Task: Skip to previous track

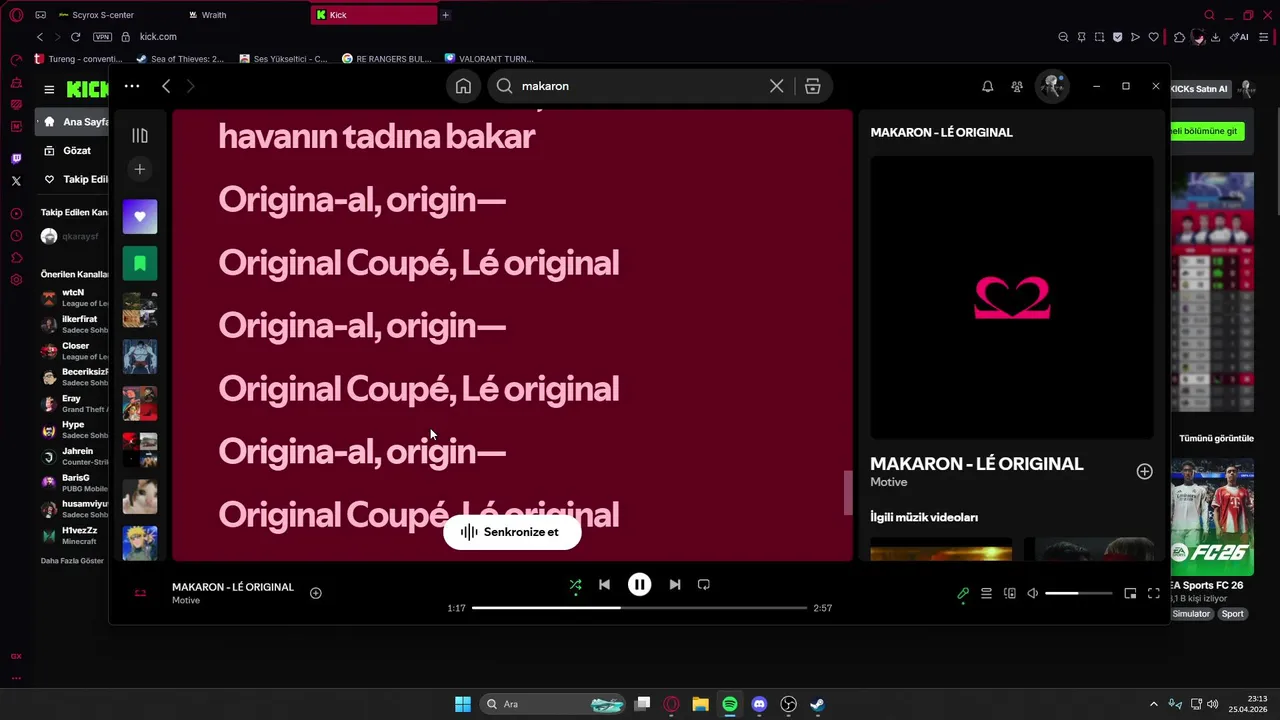Action: [x=604, y=585]
